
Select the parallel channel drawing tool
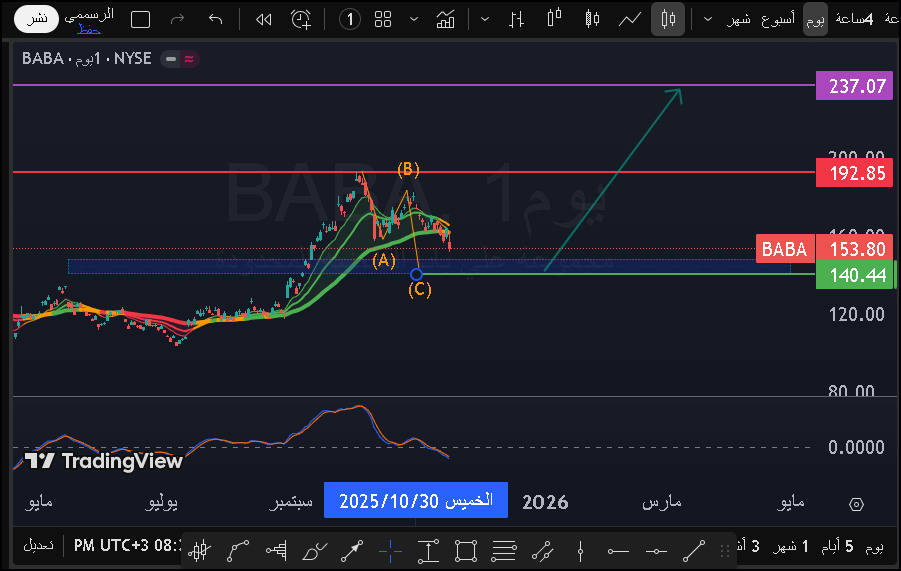point(542,551)
